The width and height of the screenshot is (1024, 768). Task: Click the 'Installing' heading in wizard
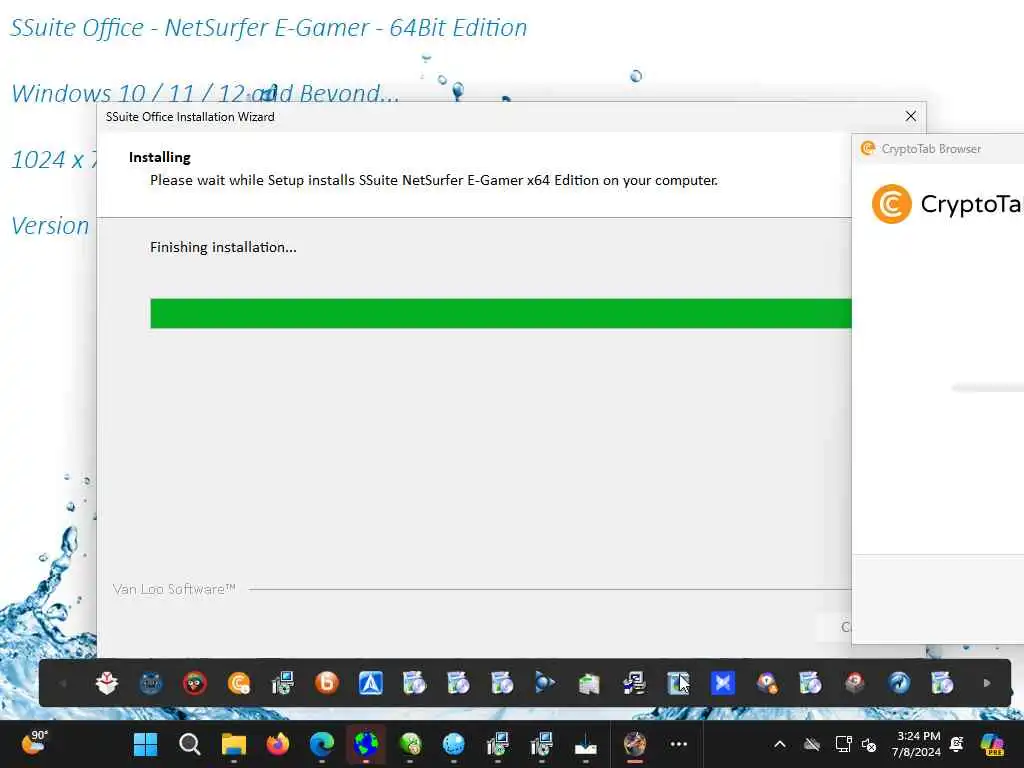tap(160, 157)
